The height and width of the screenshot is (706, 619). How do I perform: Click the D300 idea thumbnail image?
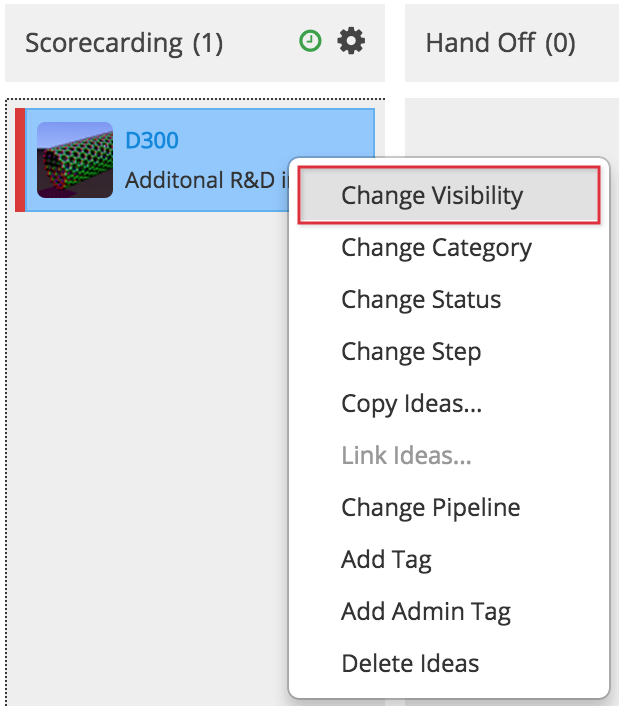75,160
